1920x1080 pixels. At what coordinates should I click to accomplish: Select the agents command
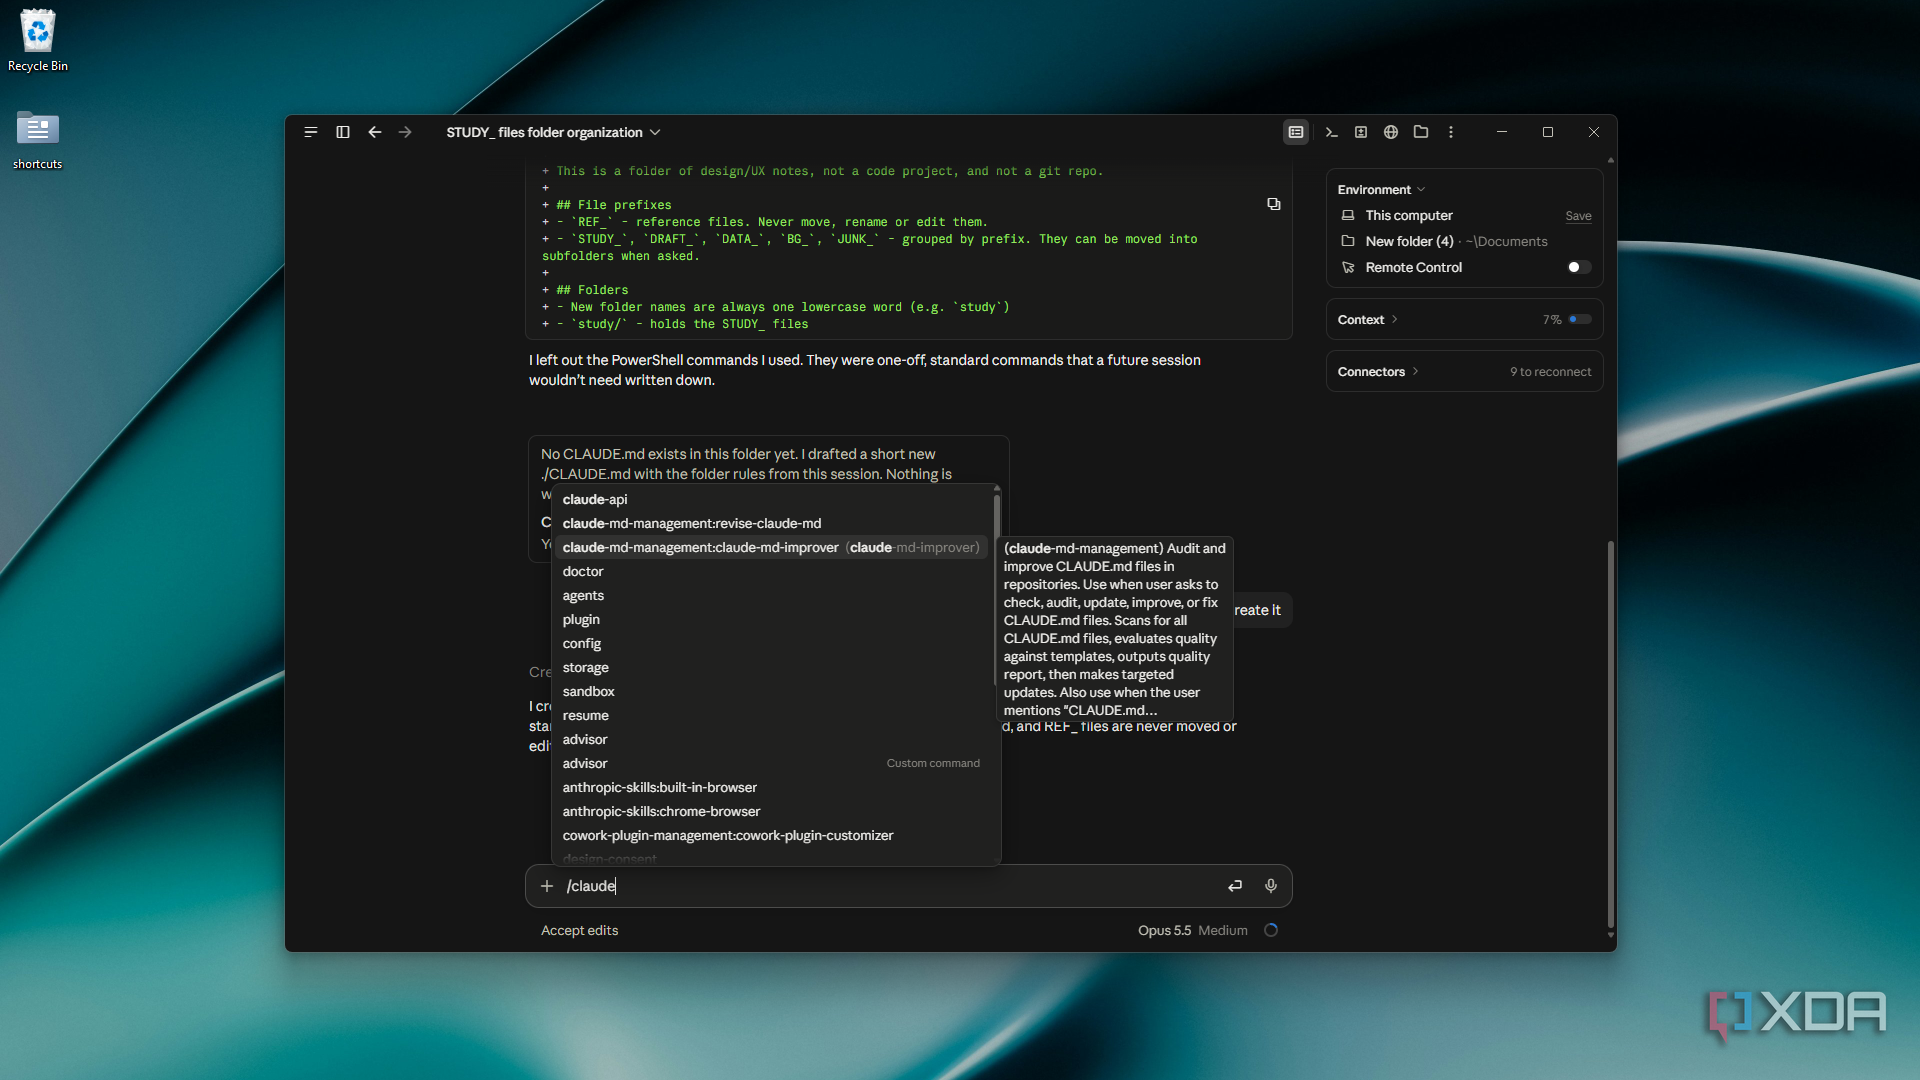[x=772, y=595]
